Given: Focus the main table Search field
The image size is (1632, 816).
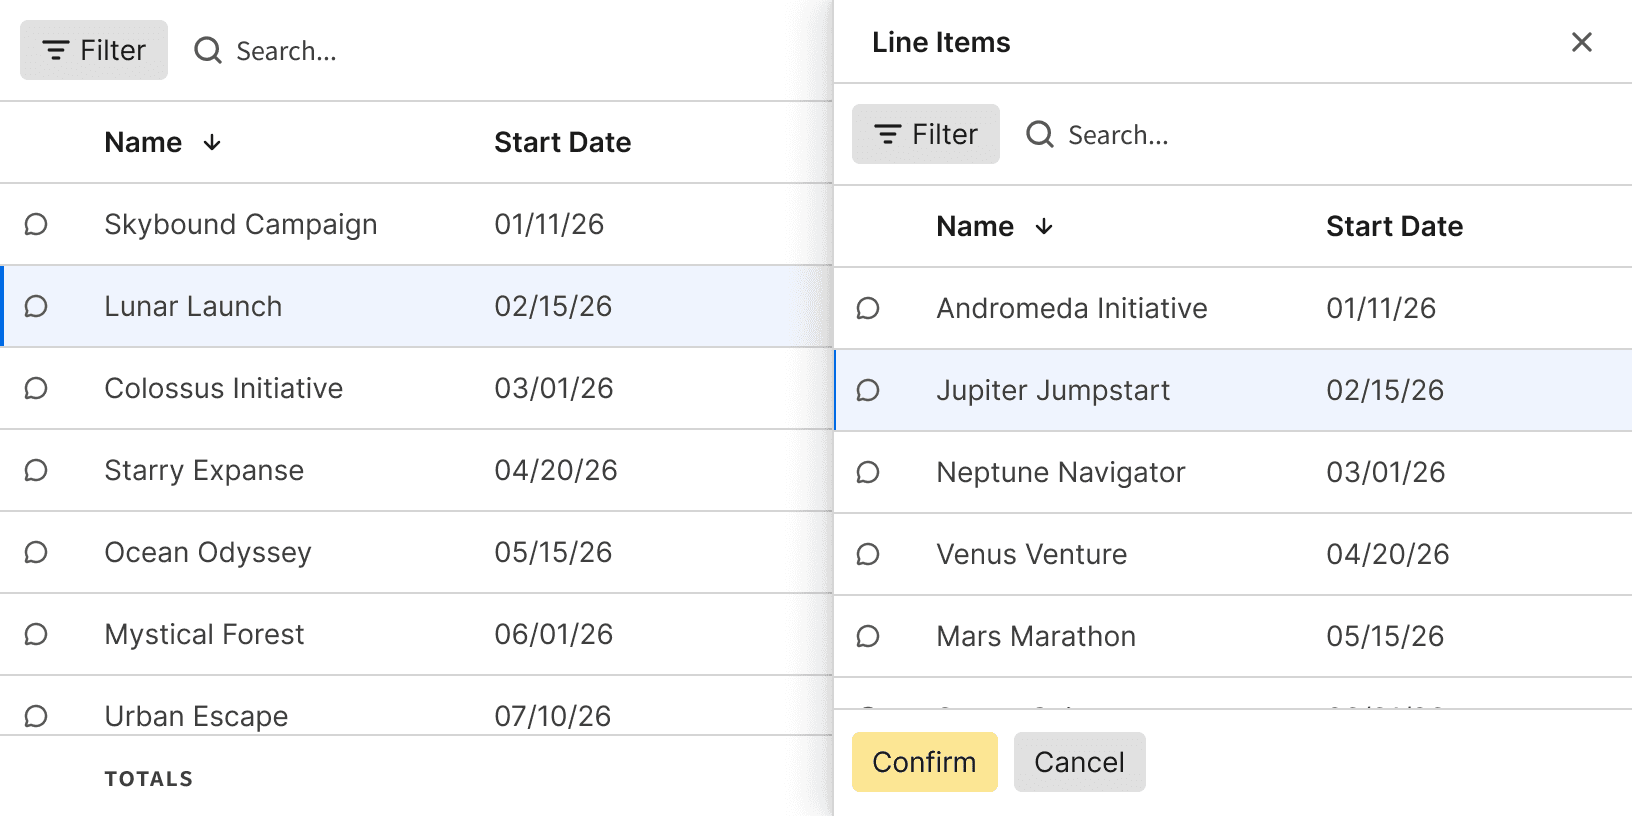Looking at the screenshot, I should (x=286, y=51).
